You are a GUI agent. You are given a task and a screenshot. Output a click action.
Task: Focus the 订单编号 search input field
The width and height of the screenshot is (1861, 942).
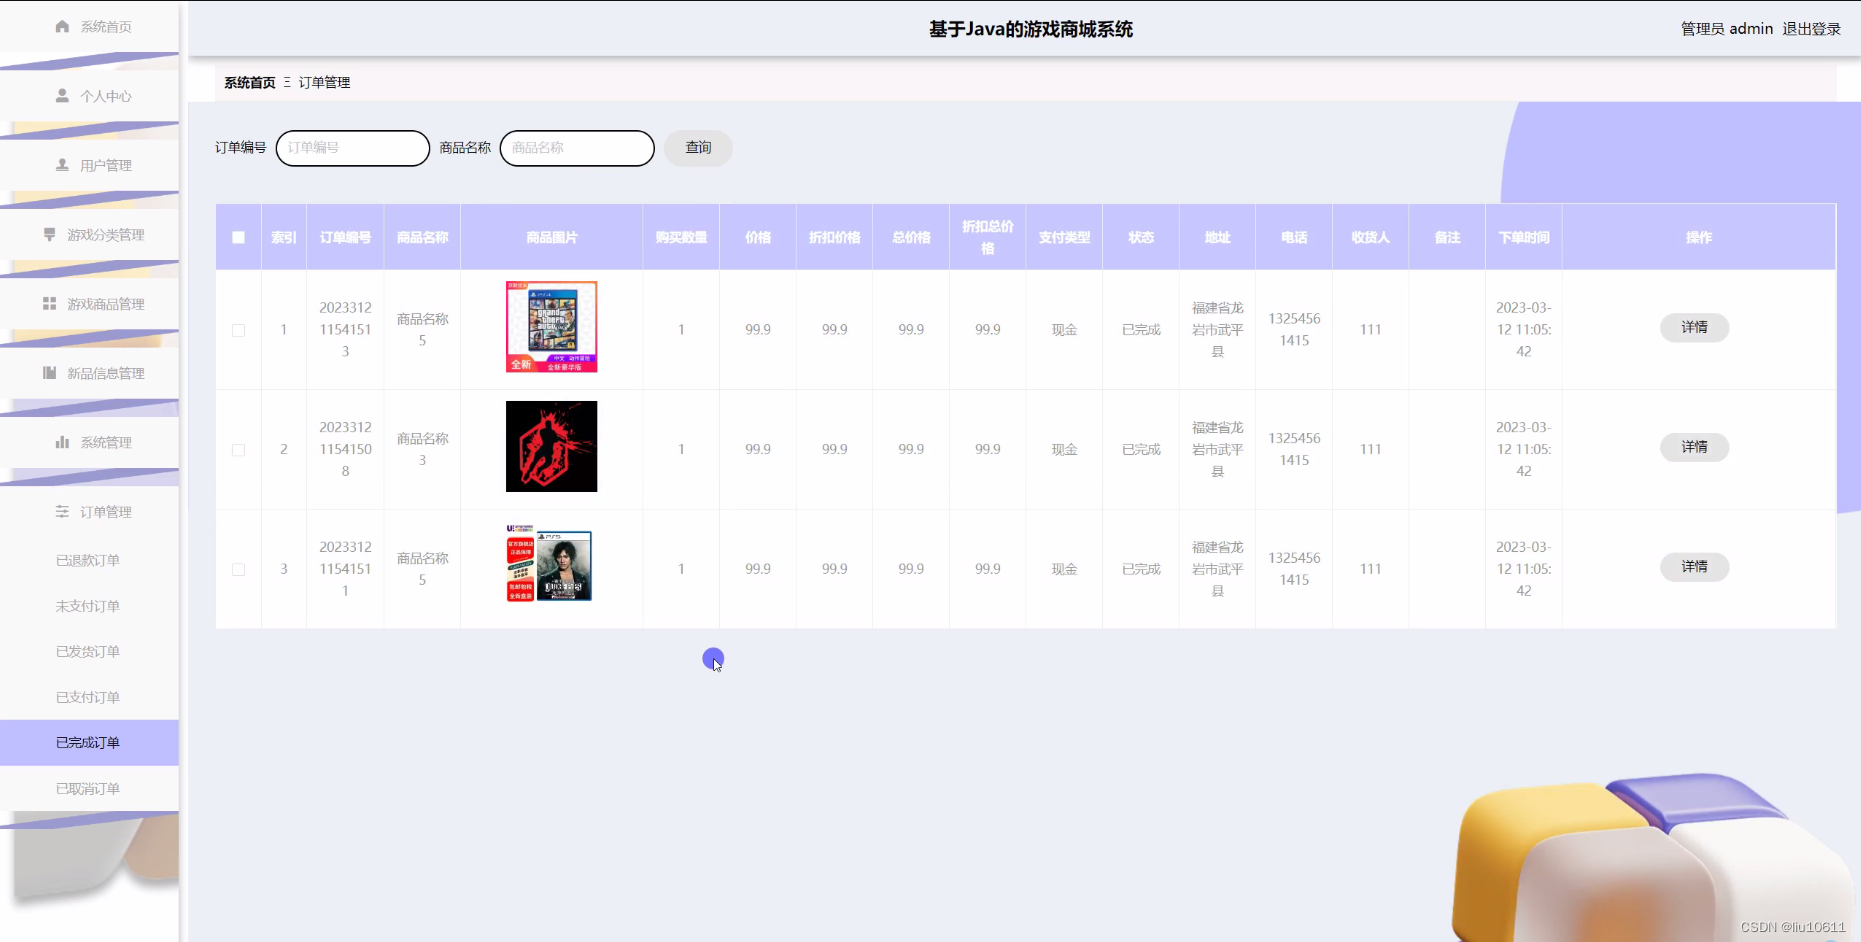(x=352, y=148)
